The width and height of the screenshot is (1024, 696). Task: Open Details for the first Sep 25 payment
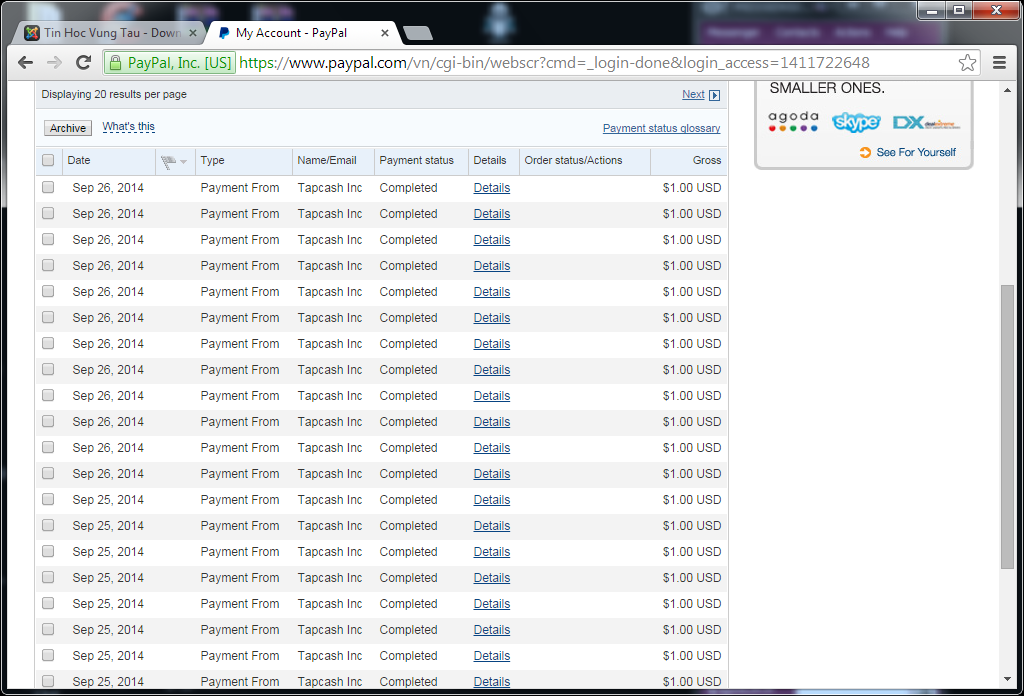coord(492,500)
